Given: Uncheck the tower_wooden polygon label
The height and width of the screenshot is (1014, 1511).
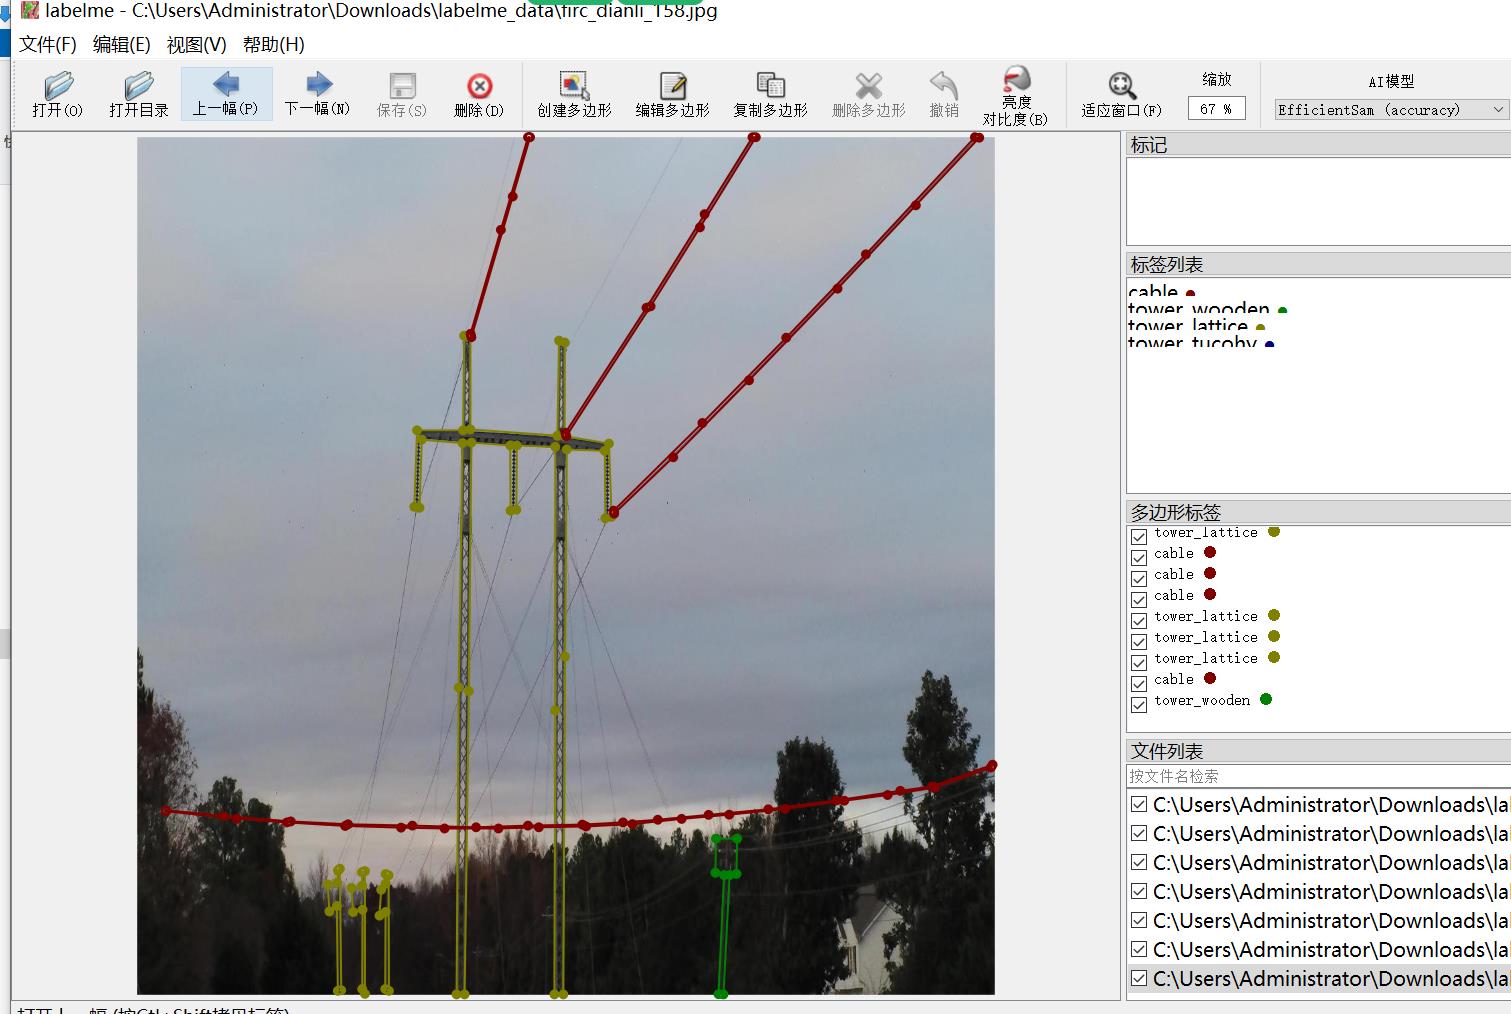Looking at the screenshot, I should [1139, 705].
